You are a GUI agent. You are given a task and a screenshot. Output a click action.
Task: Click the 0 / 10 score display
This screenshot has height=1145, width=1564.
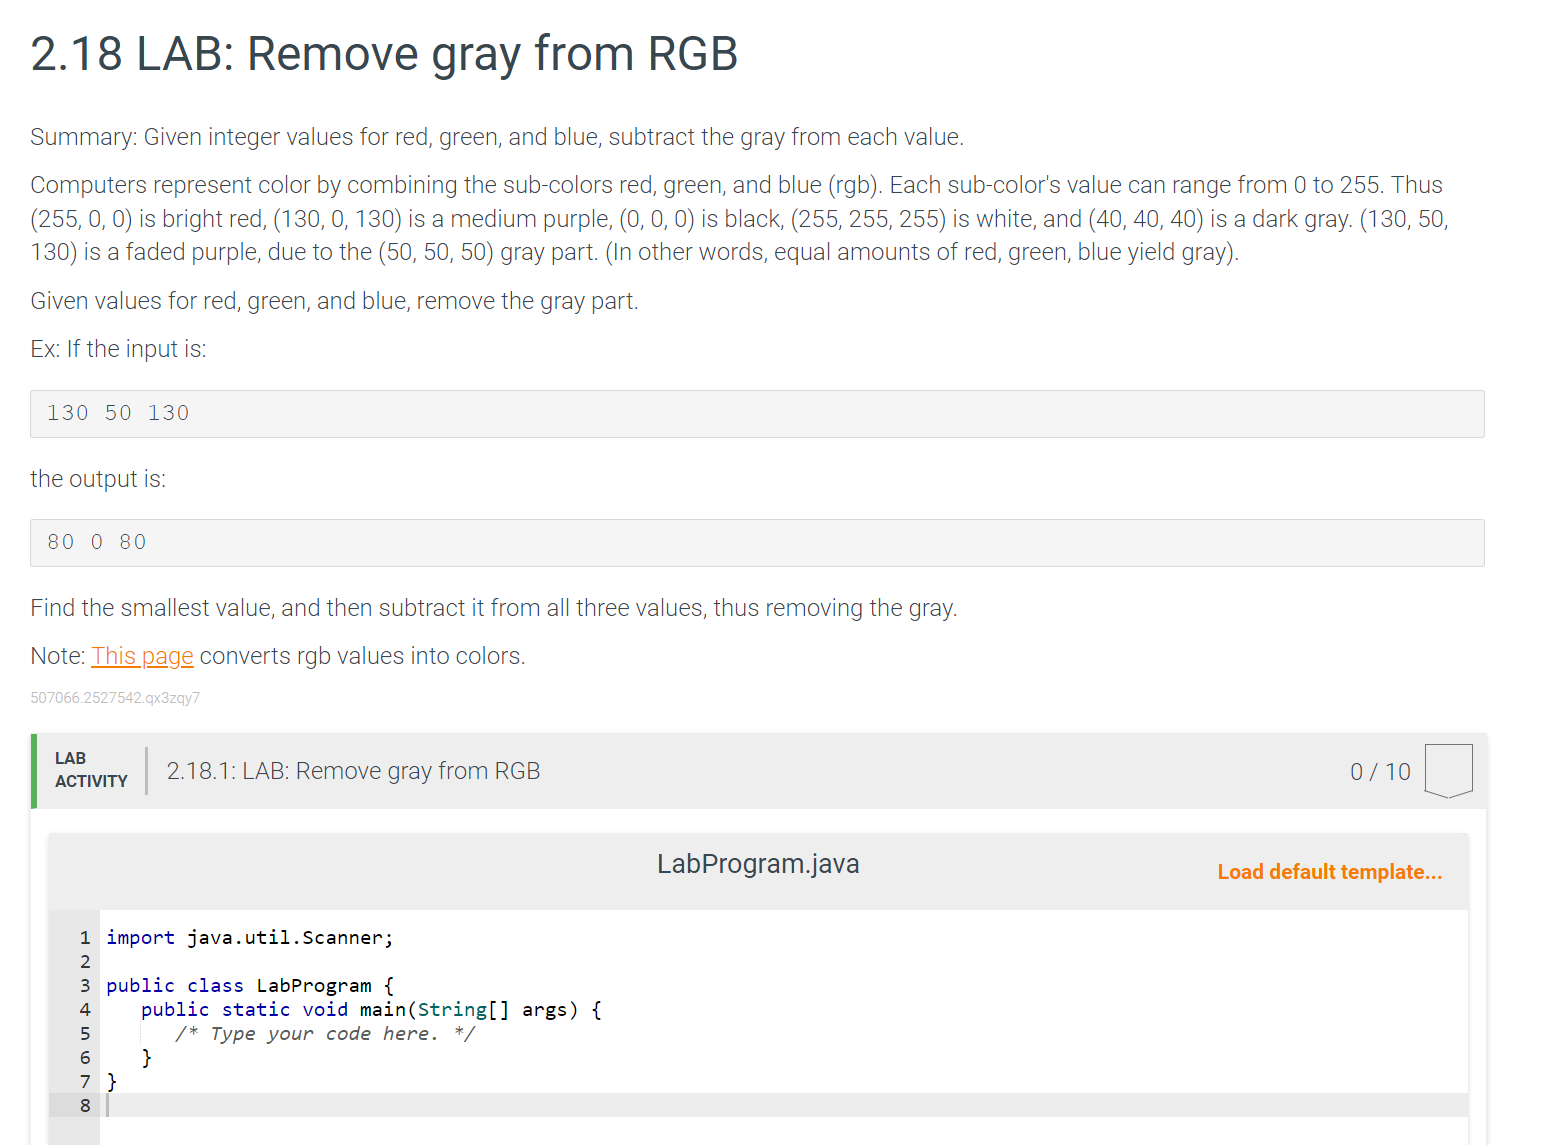coord(1380,770)
